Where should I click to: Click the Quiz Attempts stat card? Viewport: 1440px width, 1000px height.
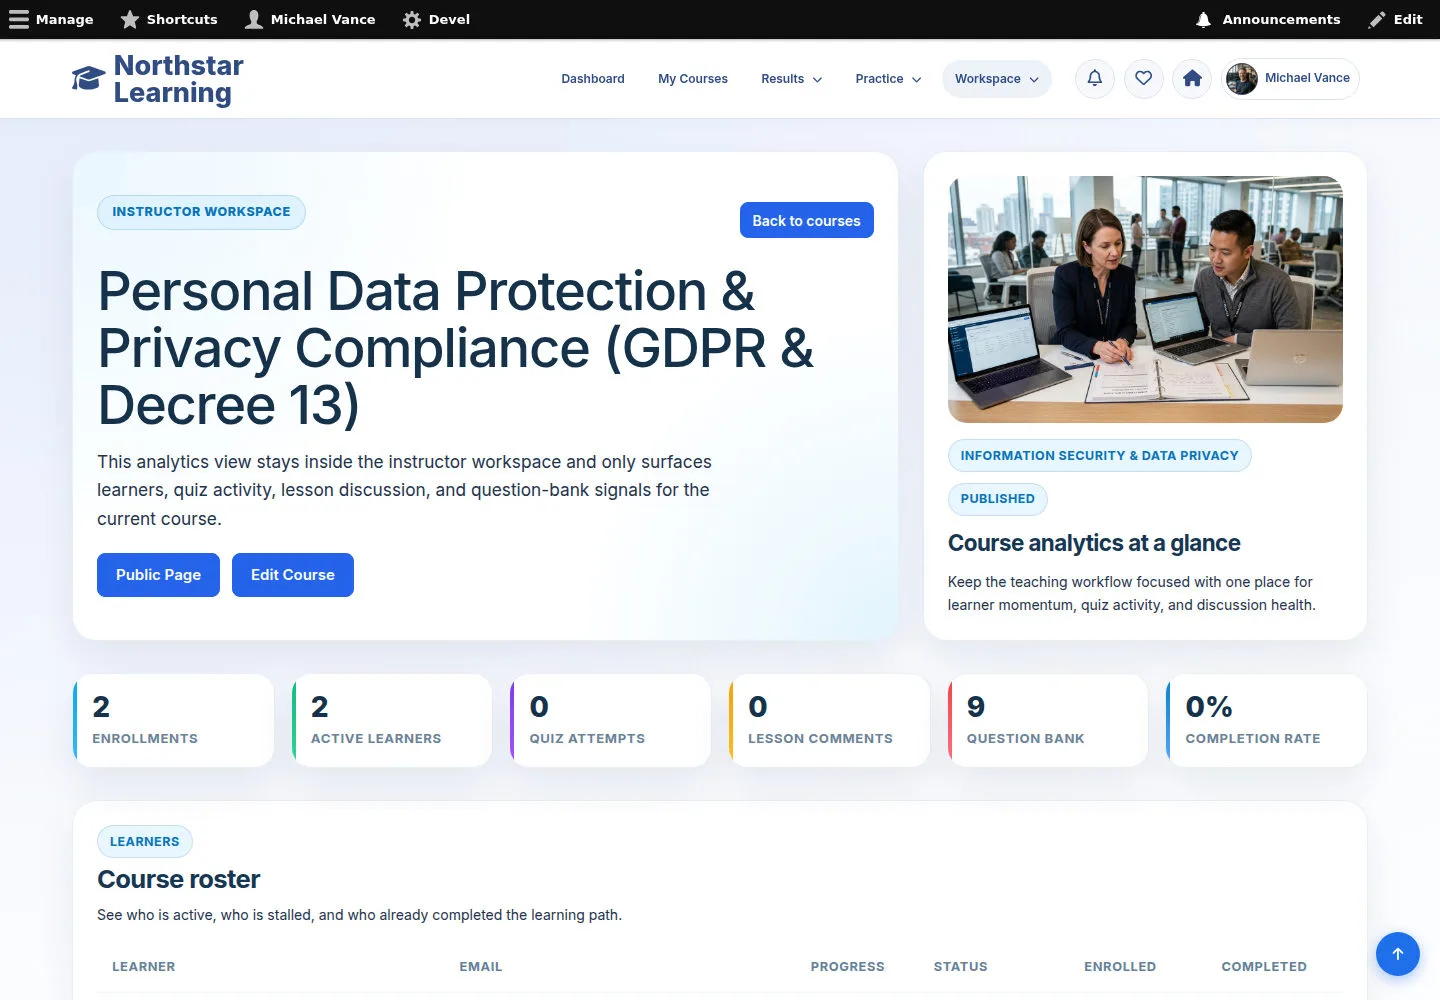coord(611,721)
